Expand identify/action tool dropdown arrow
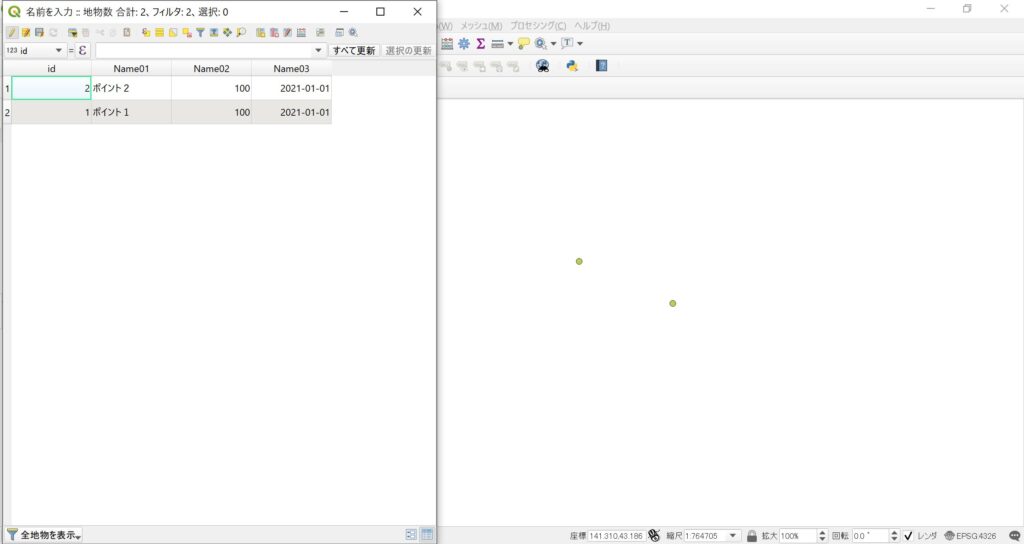Screen dimensions: 1024x544 pyautogui.click(x=553, y=44)
